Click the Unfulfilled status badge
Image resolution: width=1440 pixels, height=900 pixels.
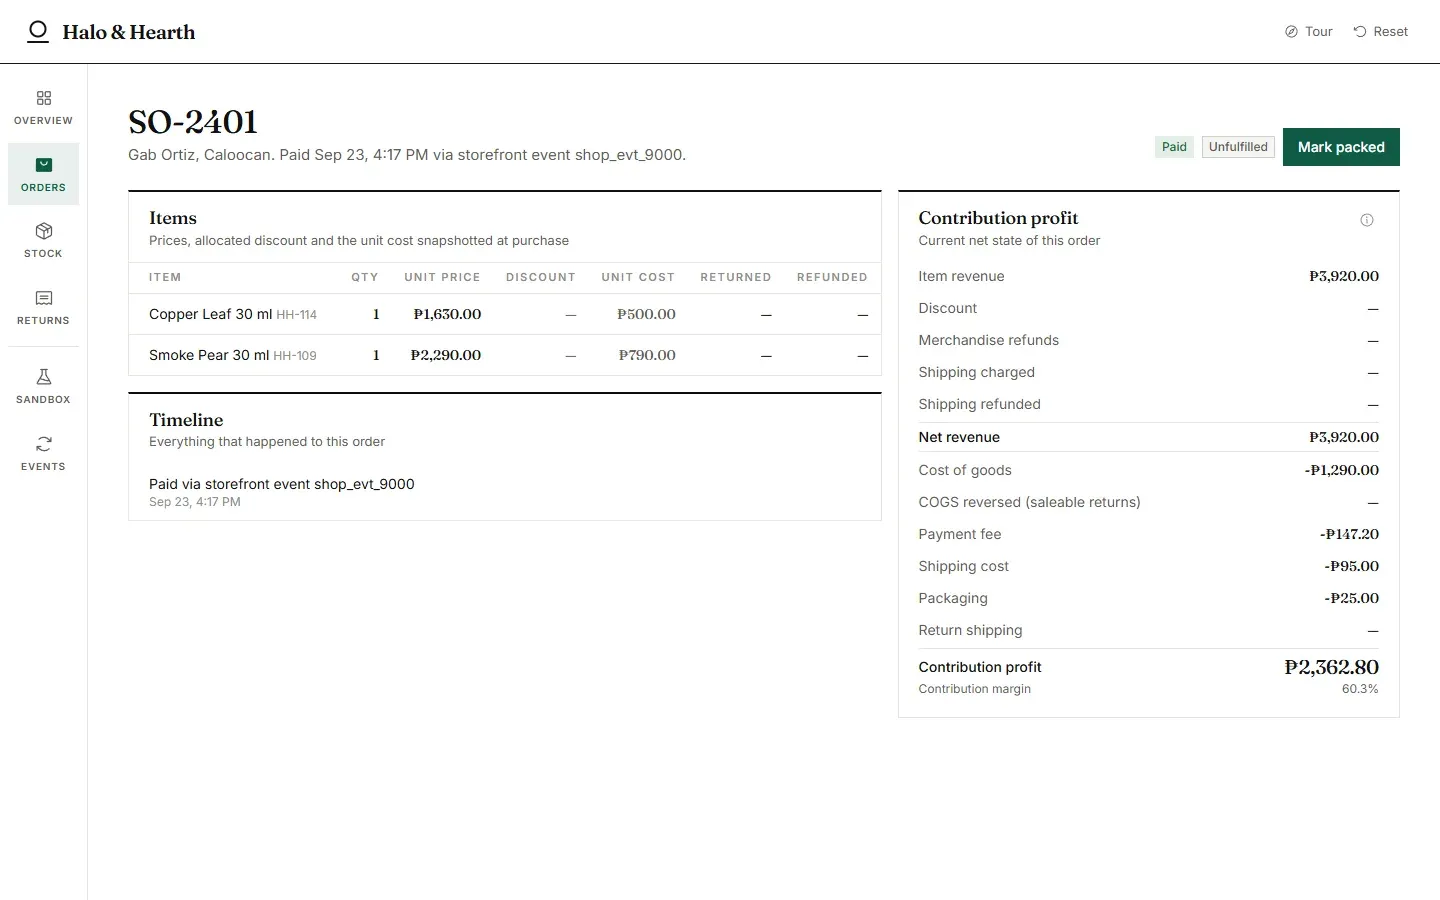(x=1238, y=147)
